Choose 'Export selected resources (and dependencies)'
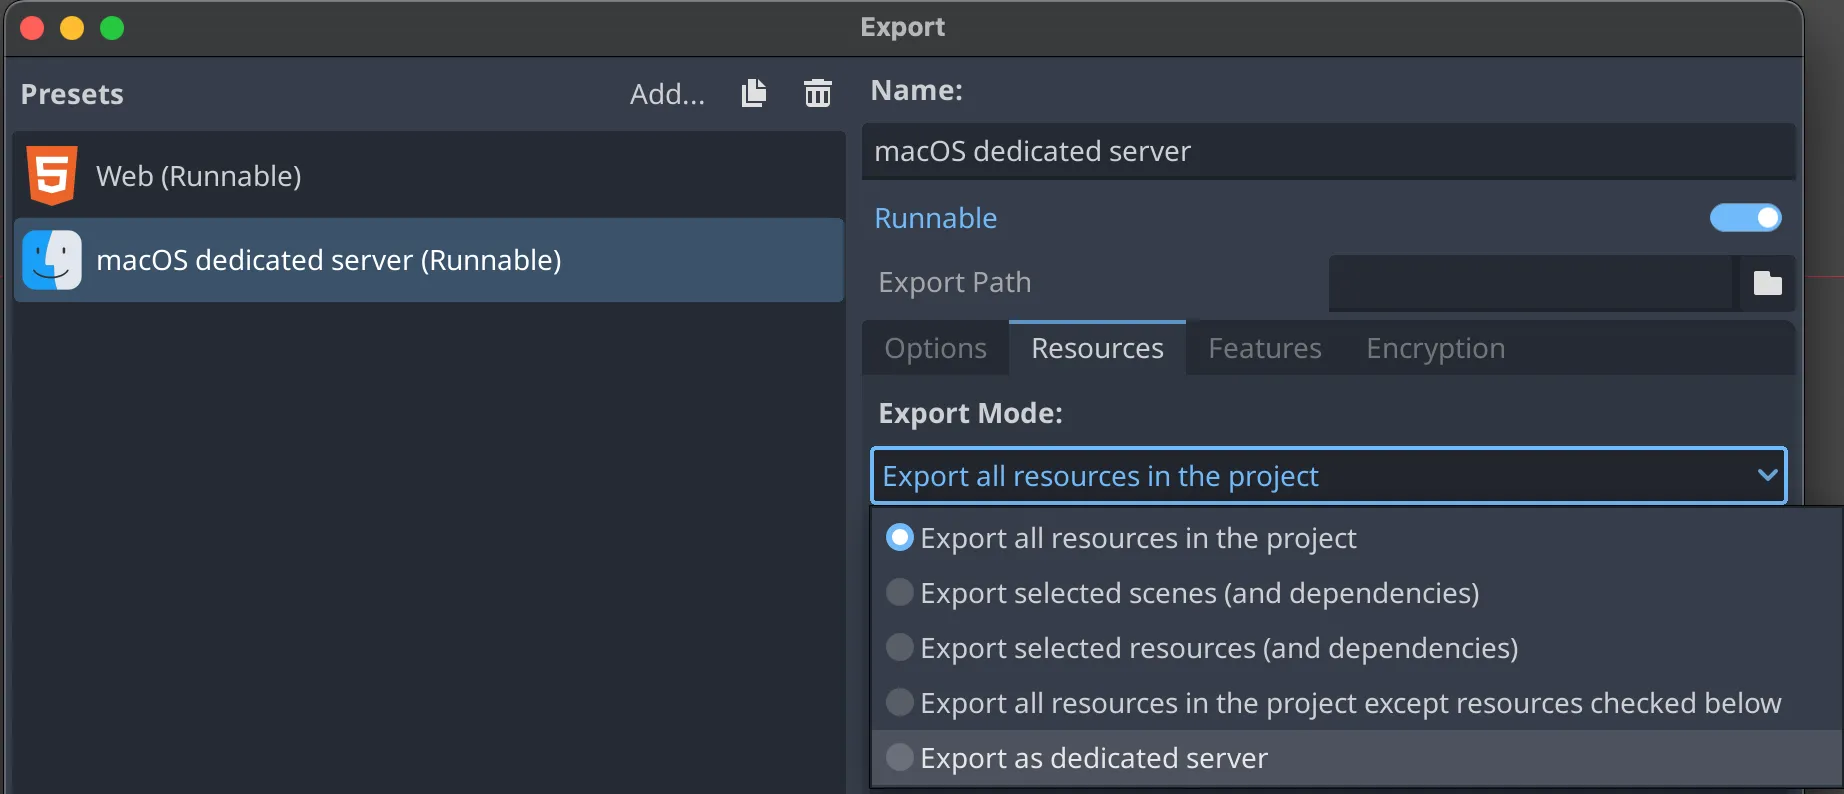 click(x=1357, y=648)
